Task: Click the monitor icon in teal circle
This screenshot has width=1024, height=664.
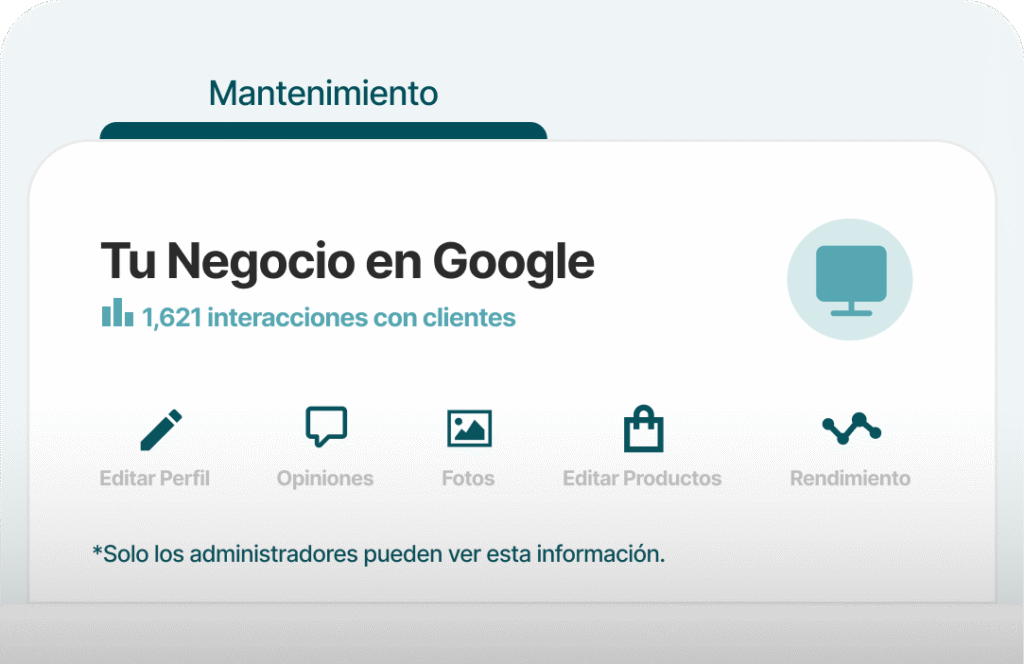Action: (x=850, y=279)
